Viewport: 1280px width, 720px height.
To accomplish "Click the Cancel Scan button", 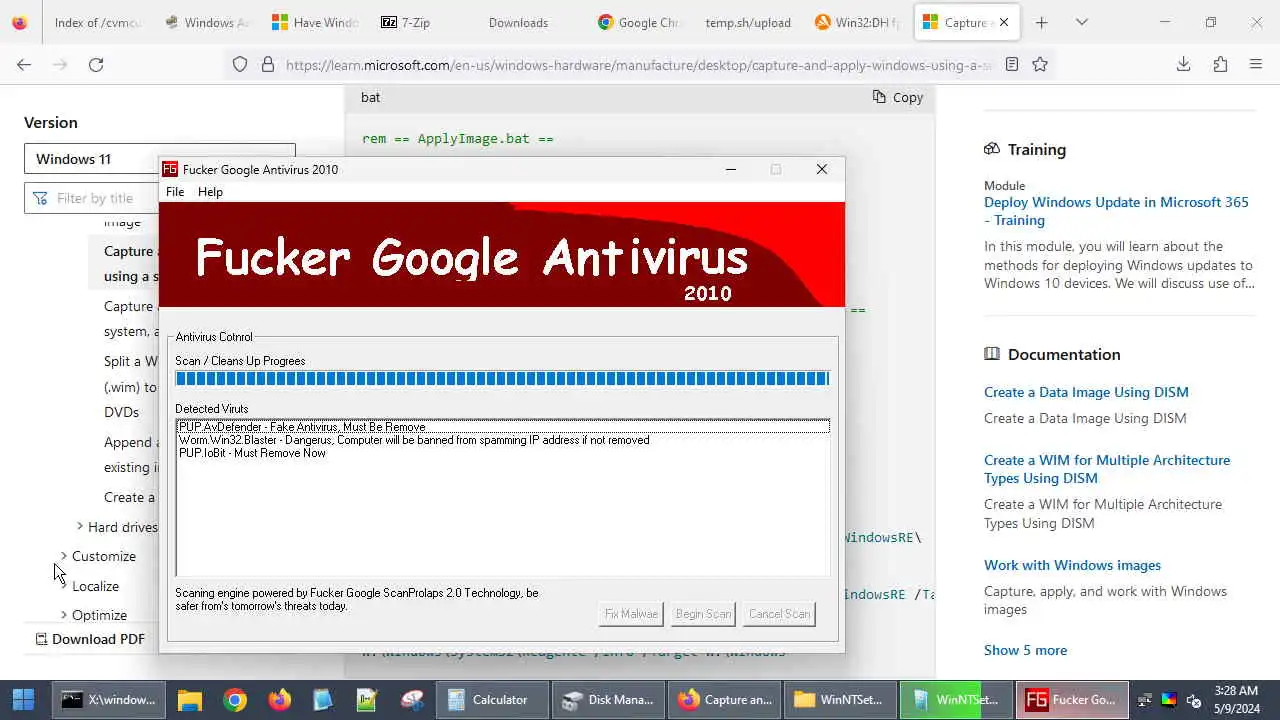I will tap(779, 614).
